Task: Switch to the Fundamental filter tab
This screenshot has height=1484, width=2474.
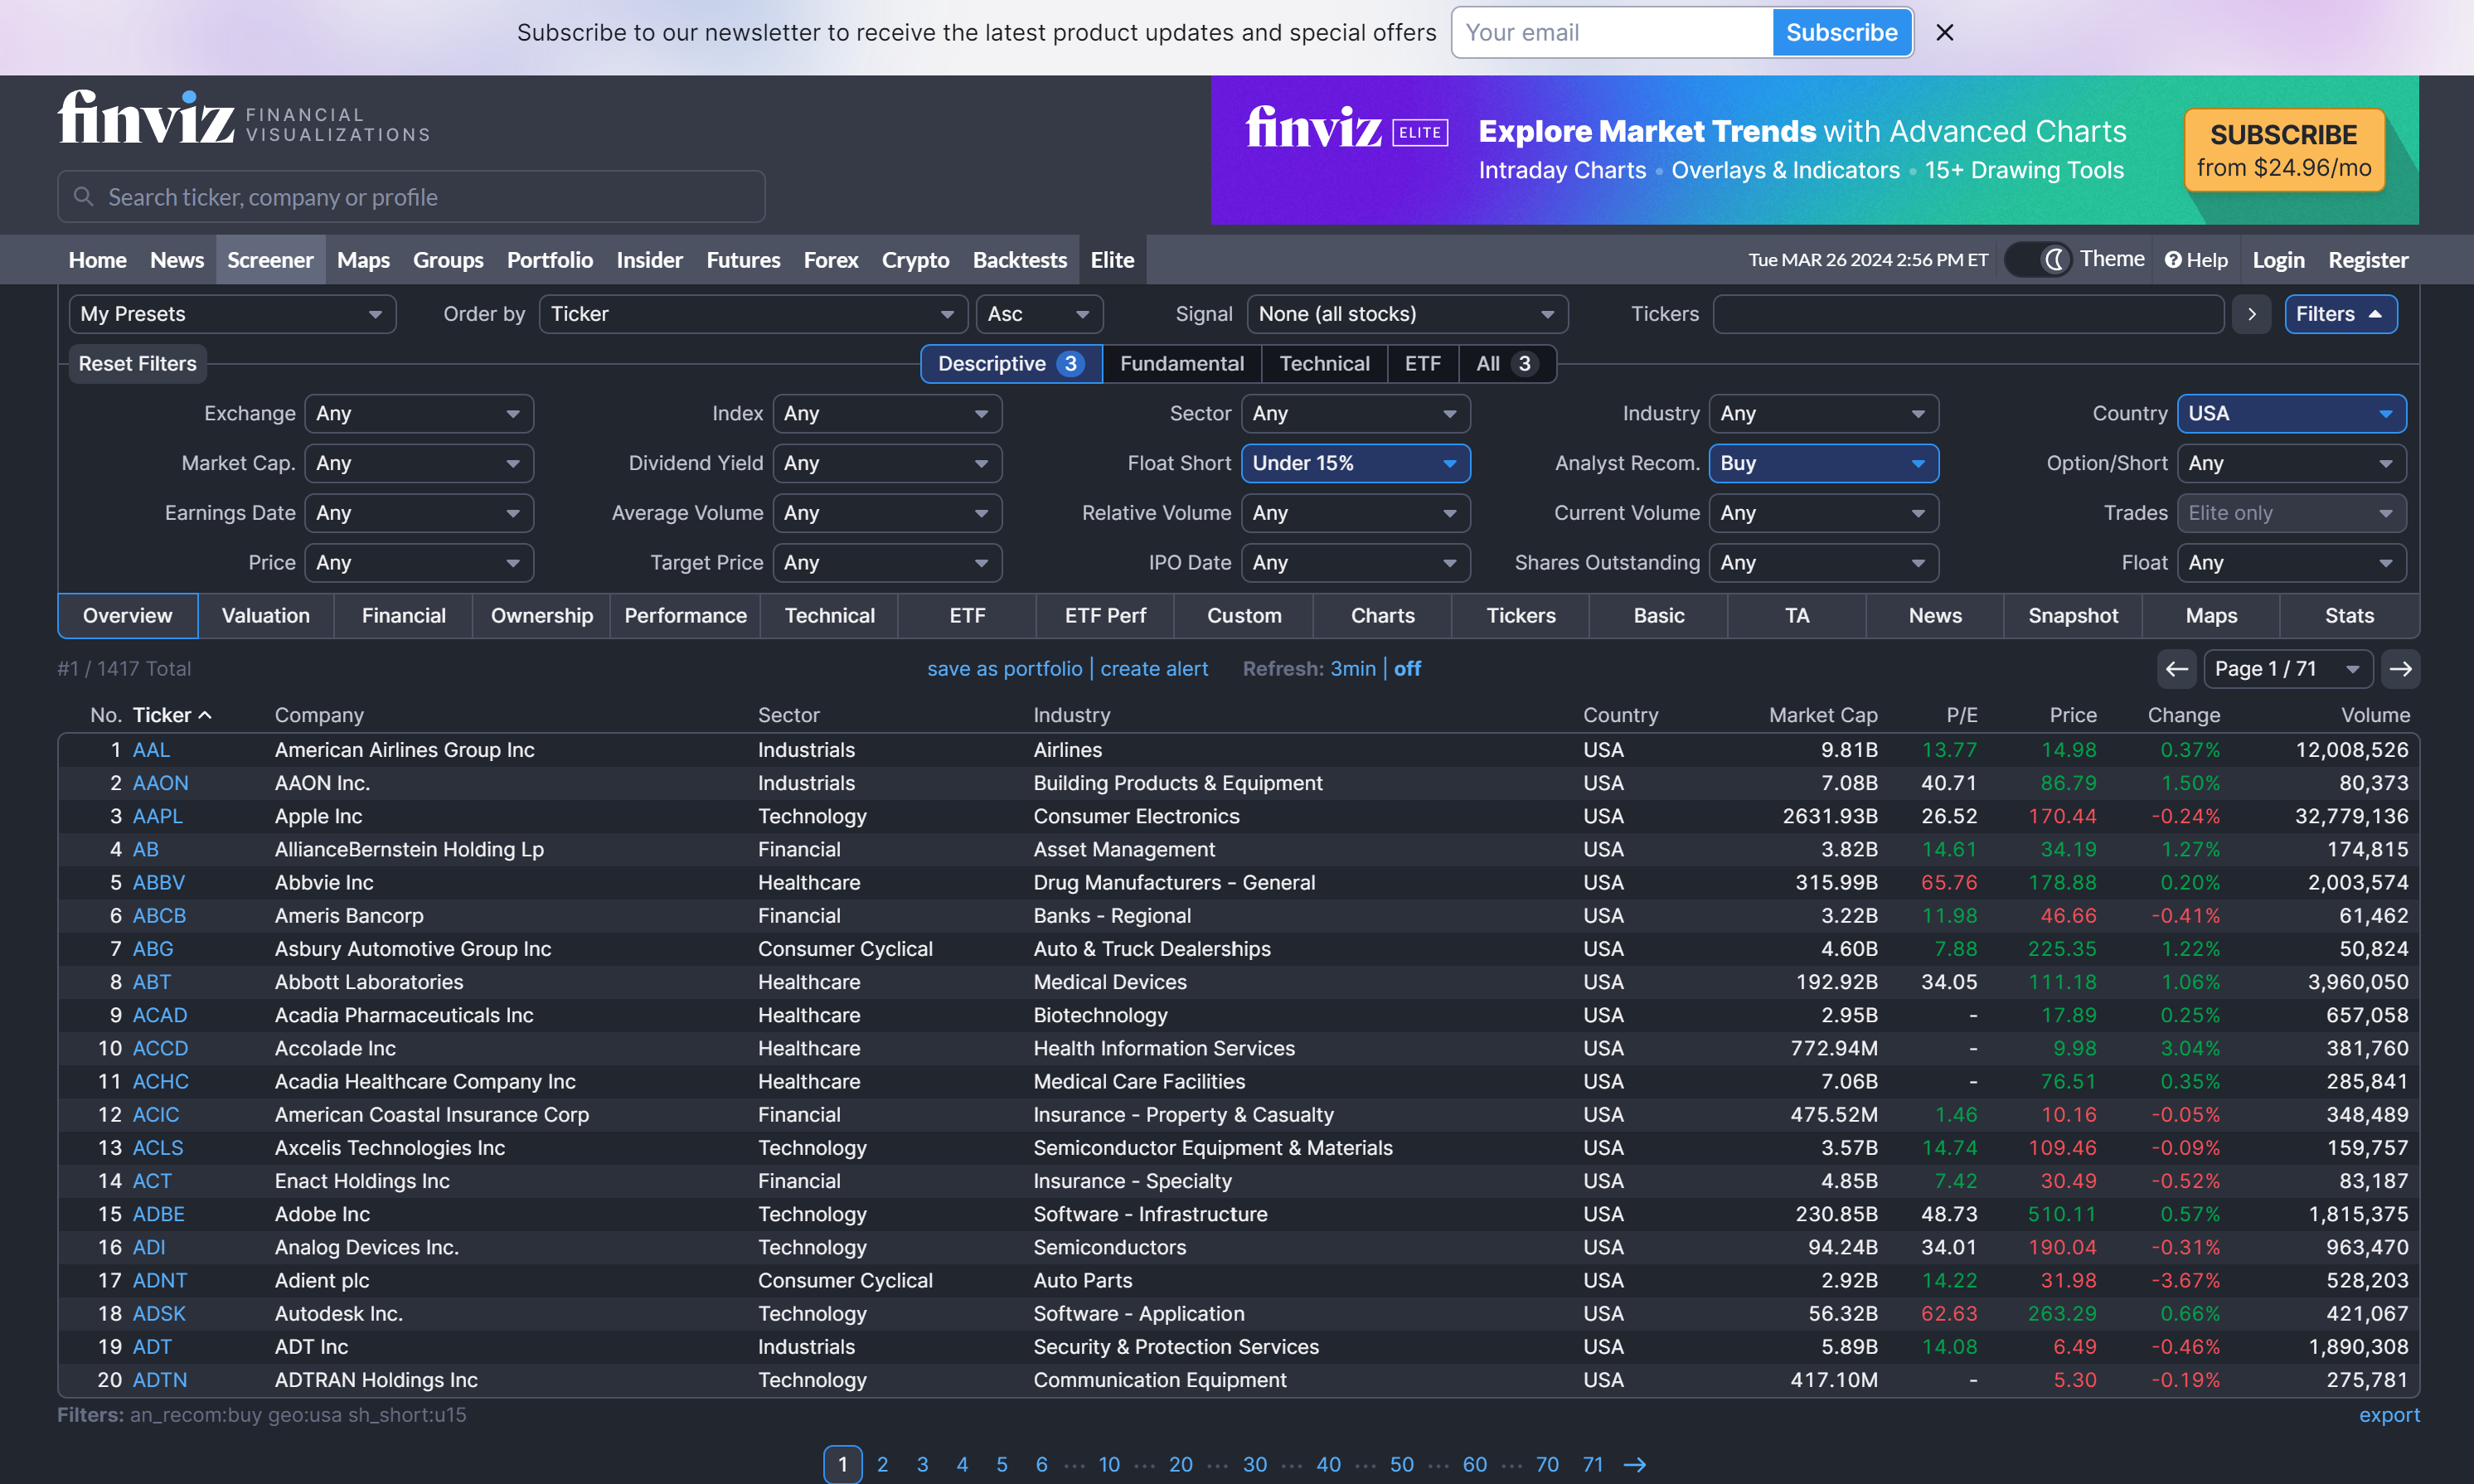Action: coord(1181,364)
